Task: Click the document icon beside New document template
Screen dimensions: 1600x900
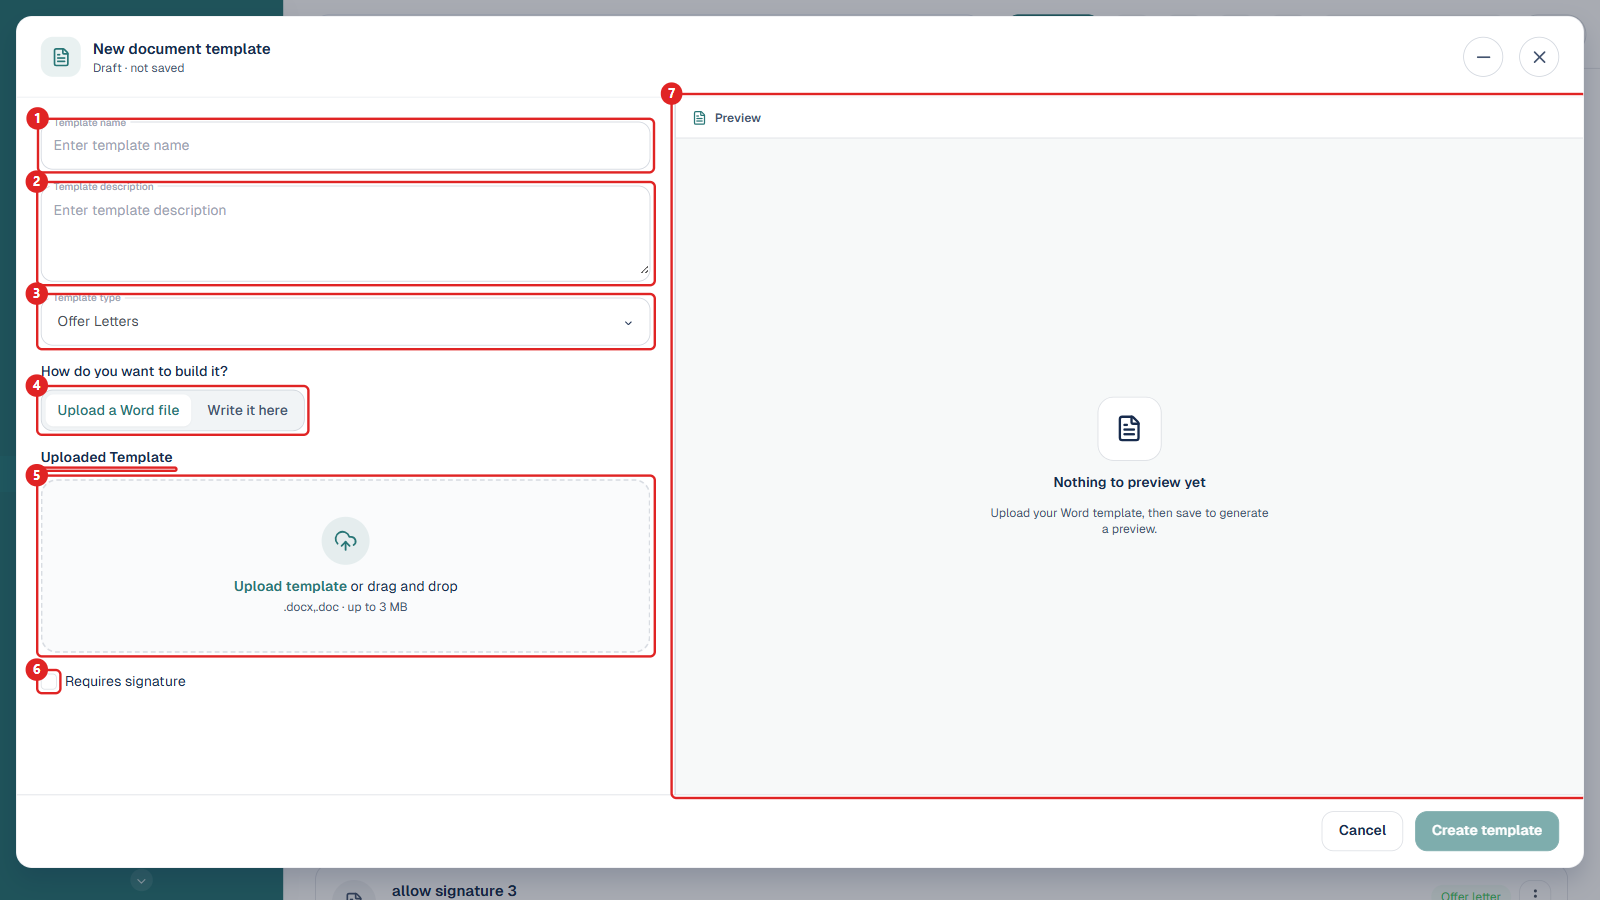Action: (x=61, y=57)
